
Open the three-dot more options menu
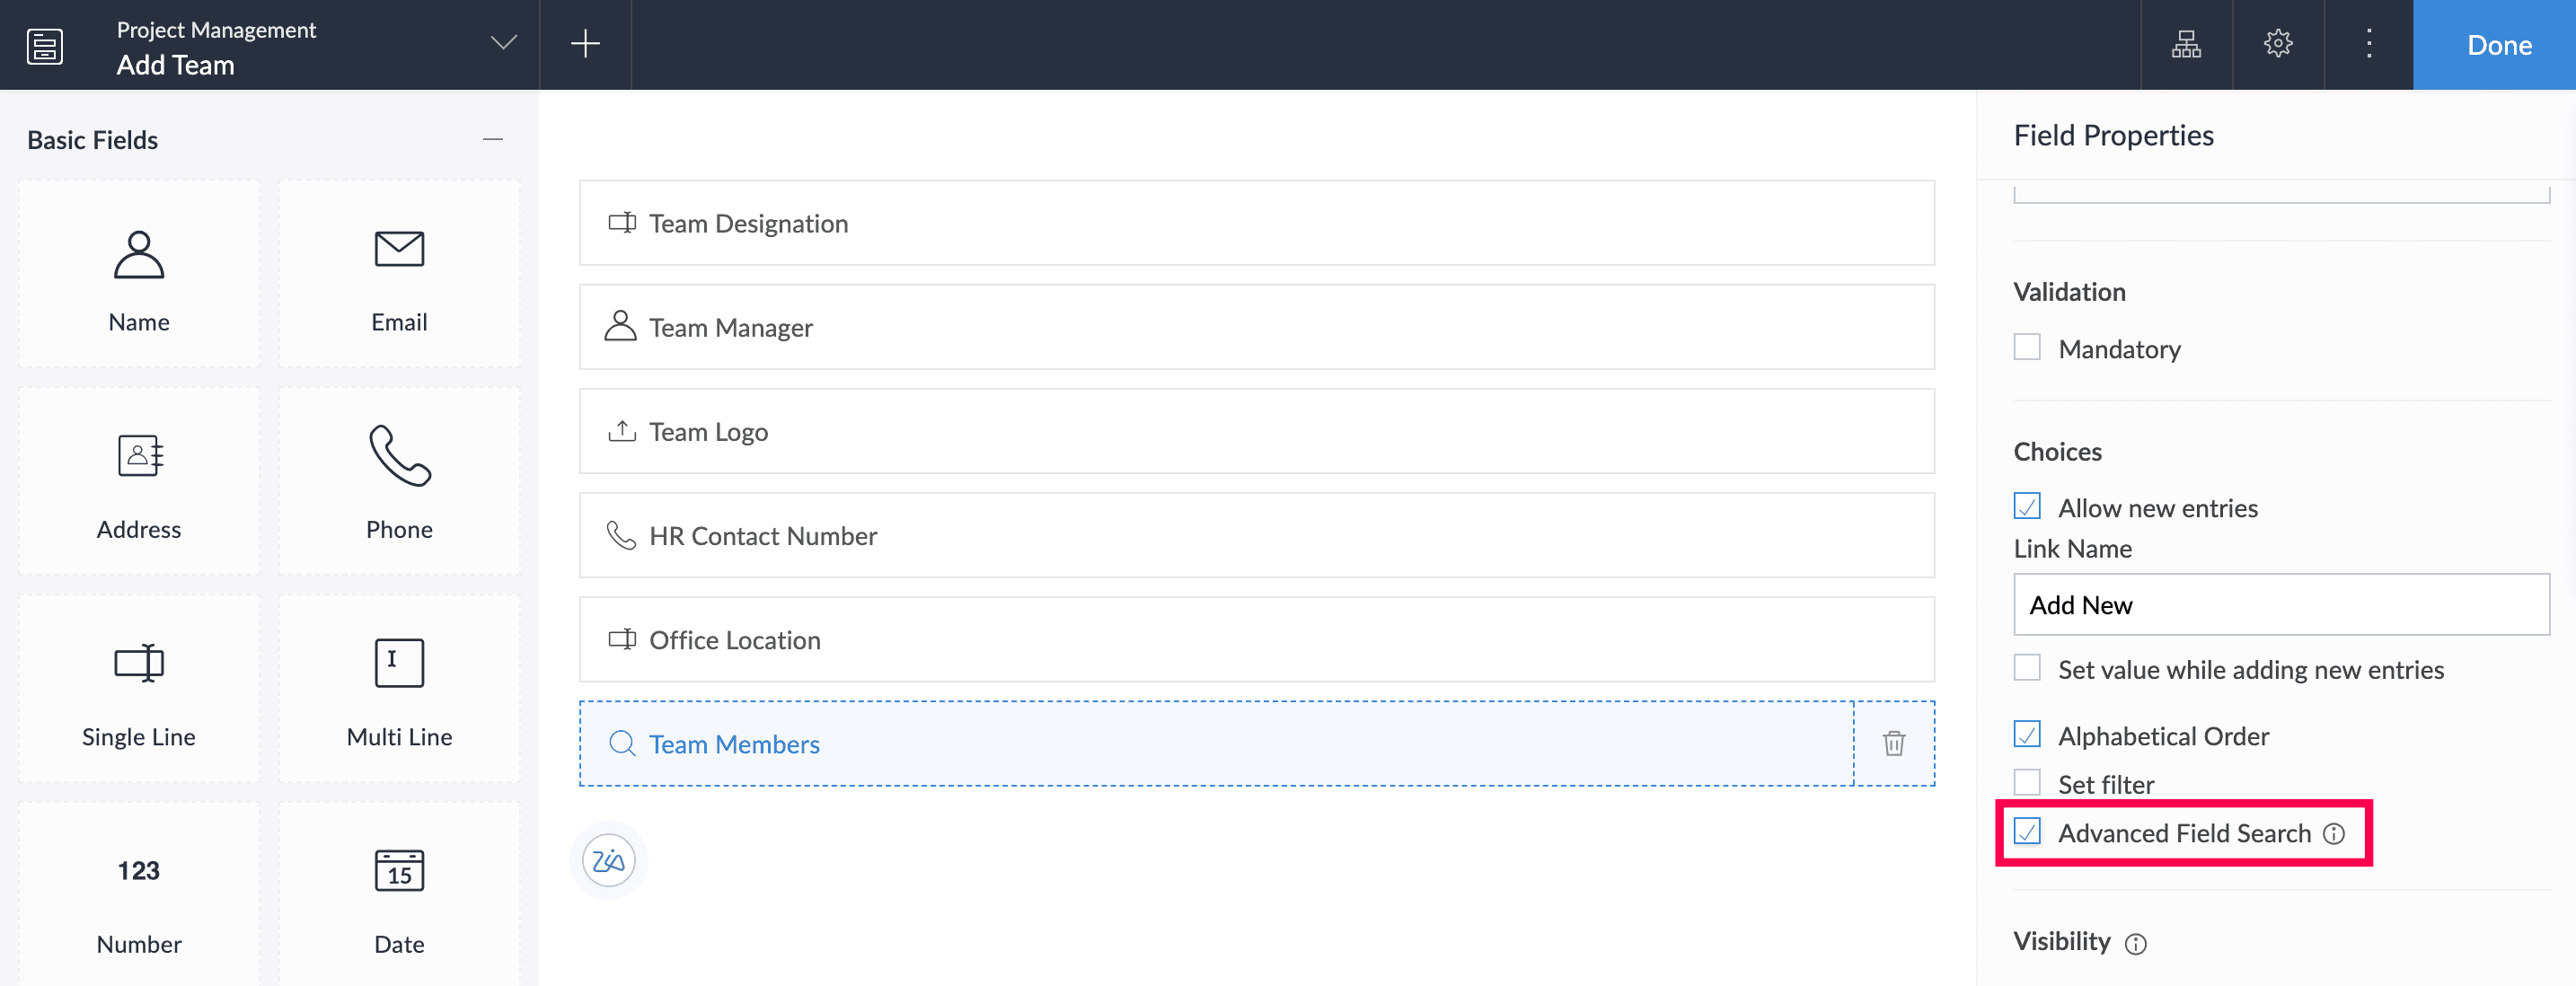2369,44
